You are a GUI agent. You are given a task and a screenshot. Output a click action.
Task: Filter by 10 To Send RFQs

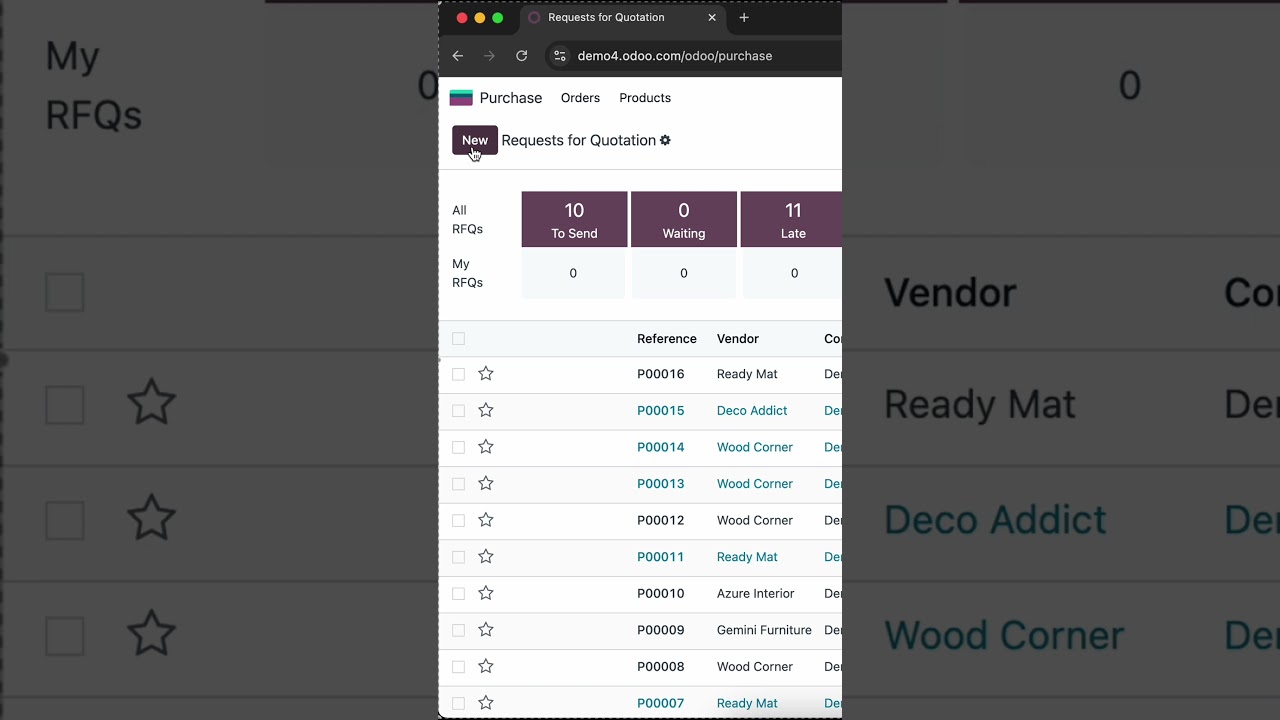pos(574,219)
